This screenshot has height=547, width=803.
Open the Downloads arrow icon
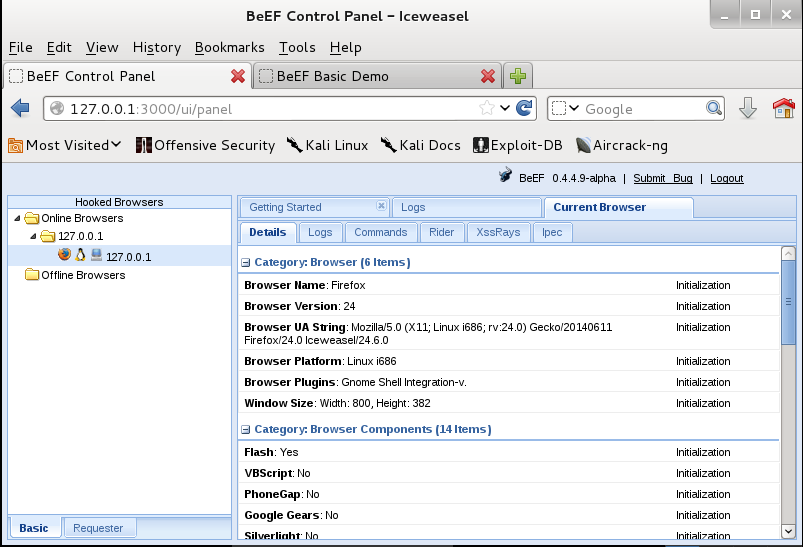tap(748, 108)
